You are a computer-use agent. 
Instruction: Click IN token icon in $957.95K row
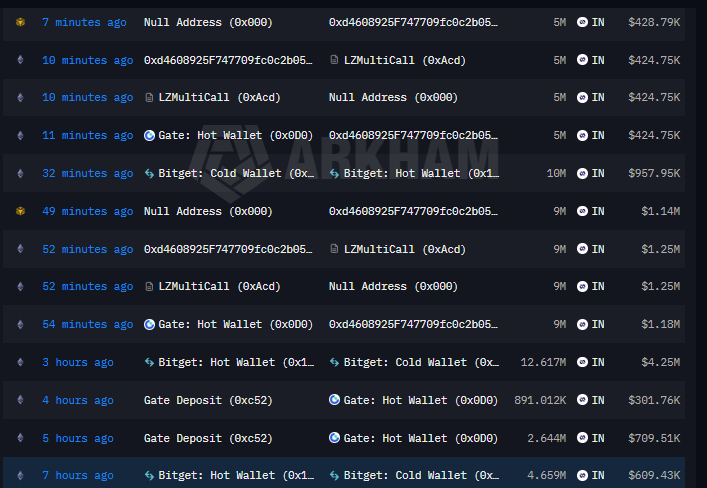click(x=583, y=173)
